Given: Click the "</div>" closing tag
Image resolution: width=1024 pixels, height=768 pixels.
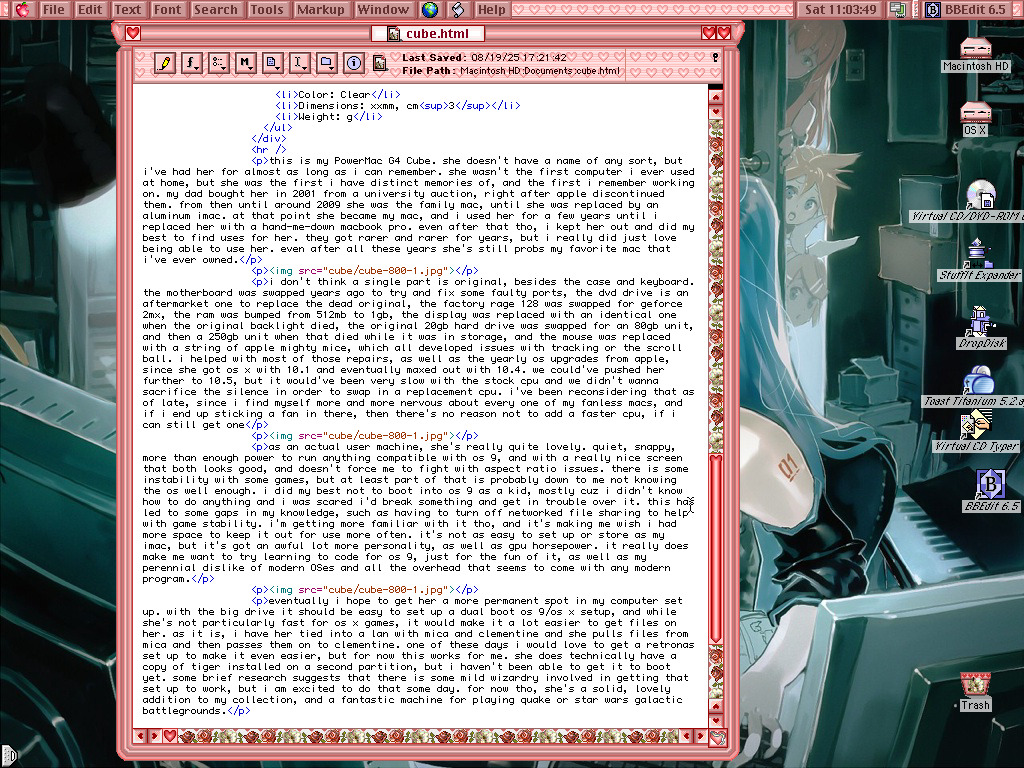Looking at the screenshot, I should click(269, 138).
